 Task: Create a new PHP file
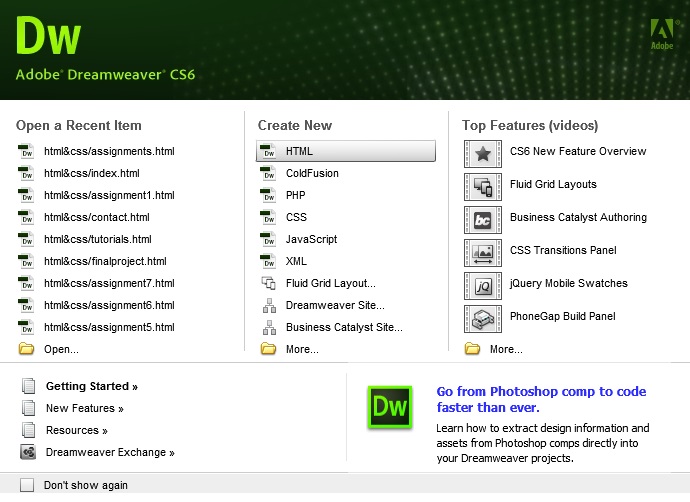coord(295,195)
